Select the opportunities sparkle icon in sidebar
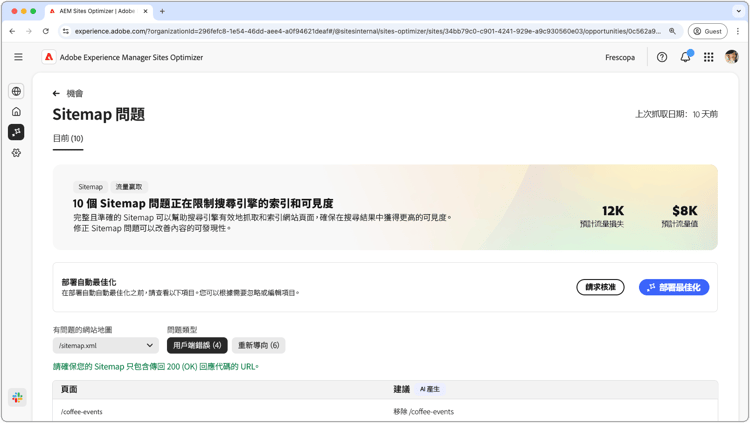The image size is (750, 423). point(16,132)
